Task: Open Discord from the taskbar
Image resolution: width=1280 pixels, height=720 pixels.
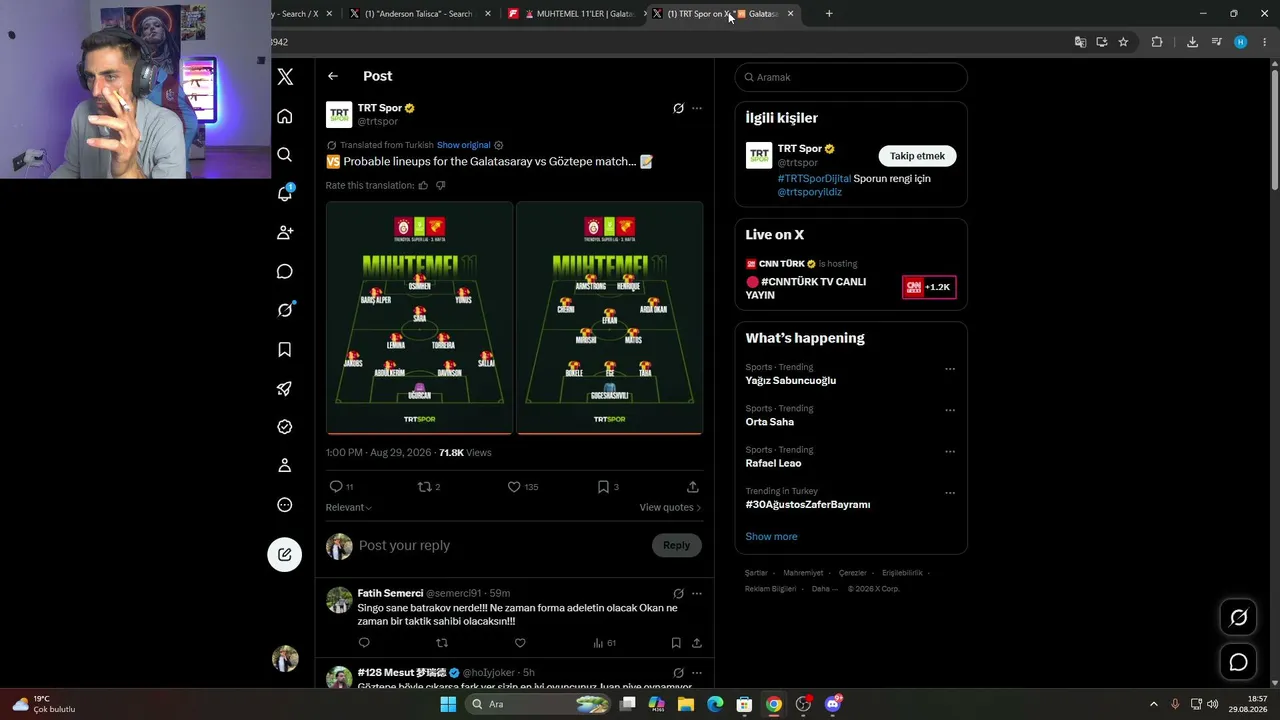Action: [833, 704]
